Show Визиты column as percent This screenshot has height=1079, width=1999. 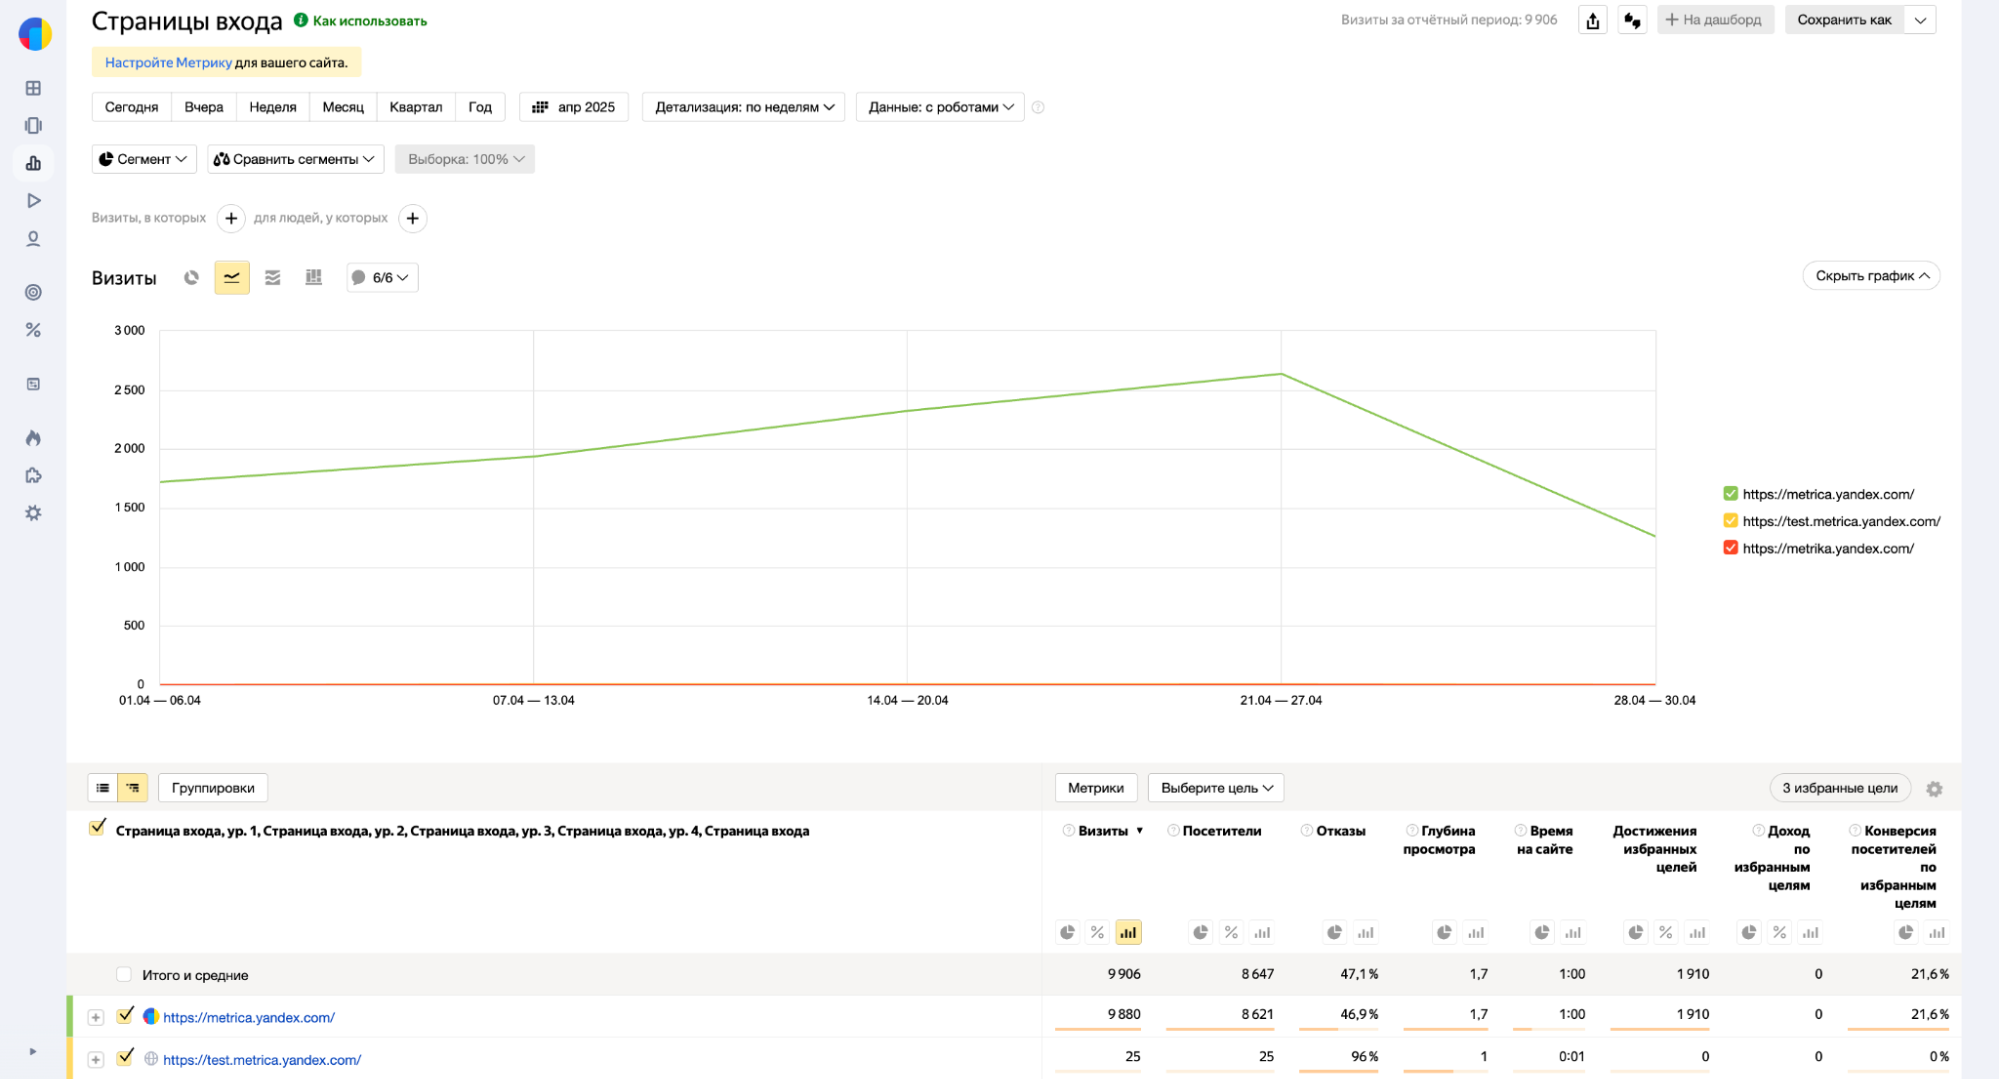pos(1097,932)
